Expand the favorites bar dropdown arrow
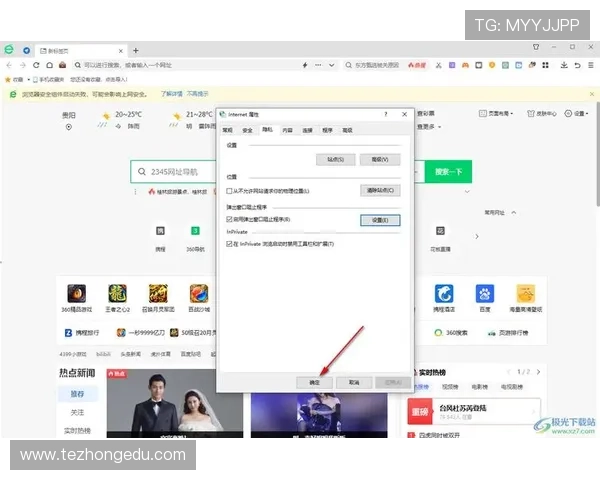Image resolution: width=600 pixels, height=480 pixels. point(29,80)
